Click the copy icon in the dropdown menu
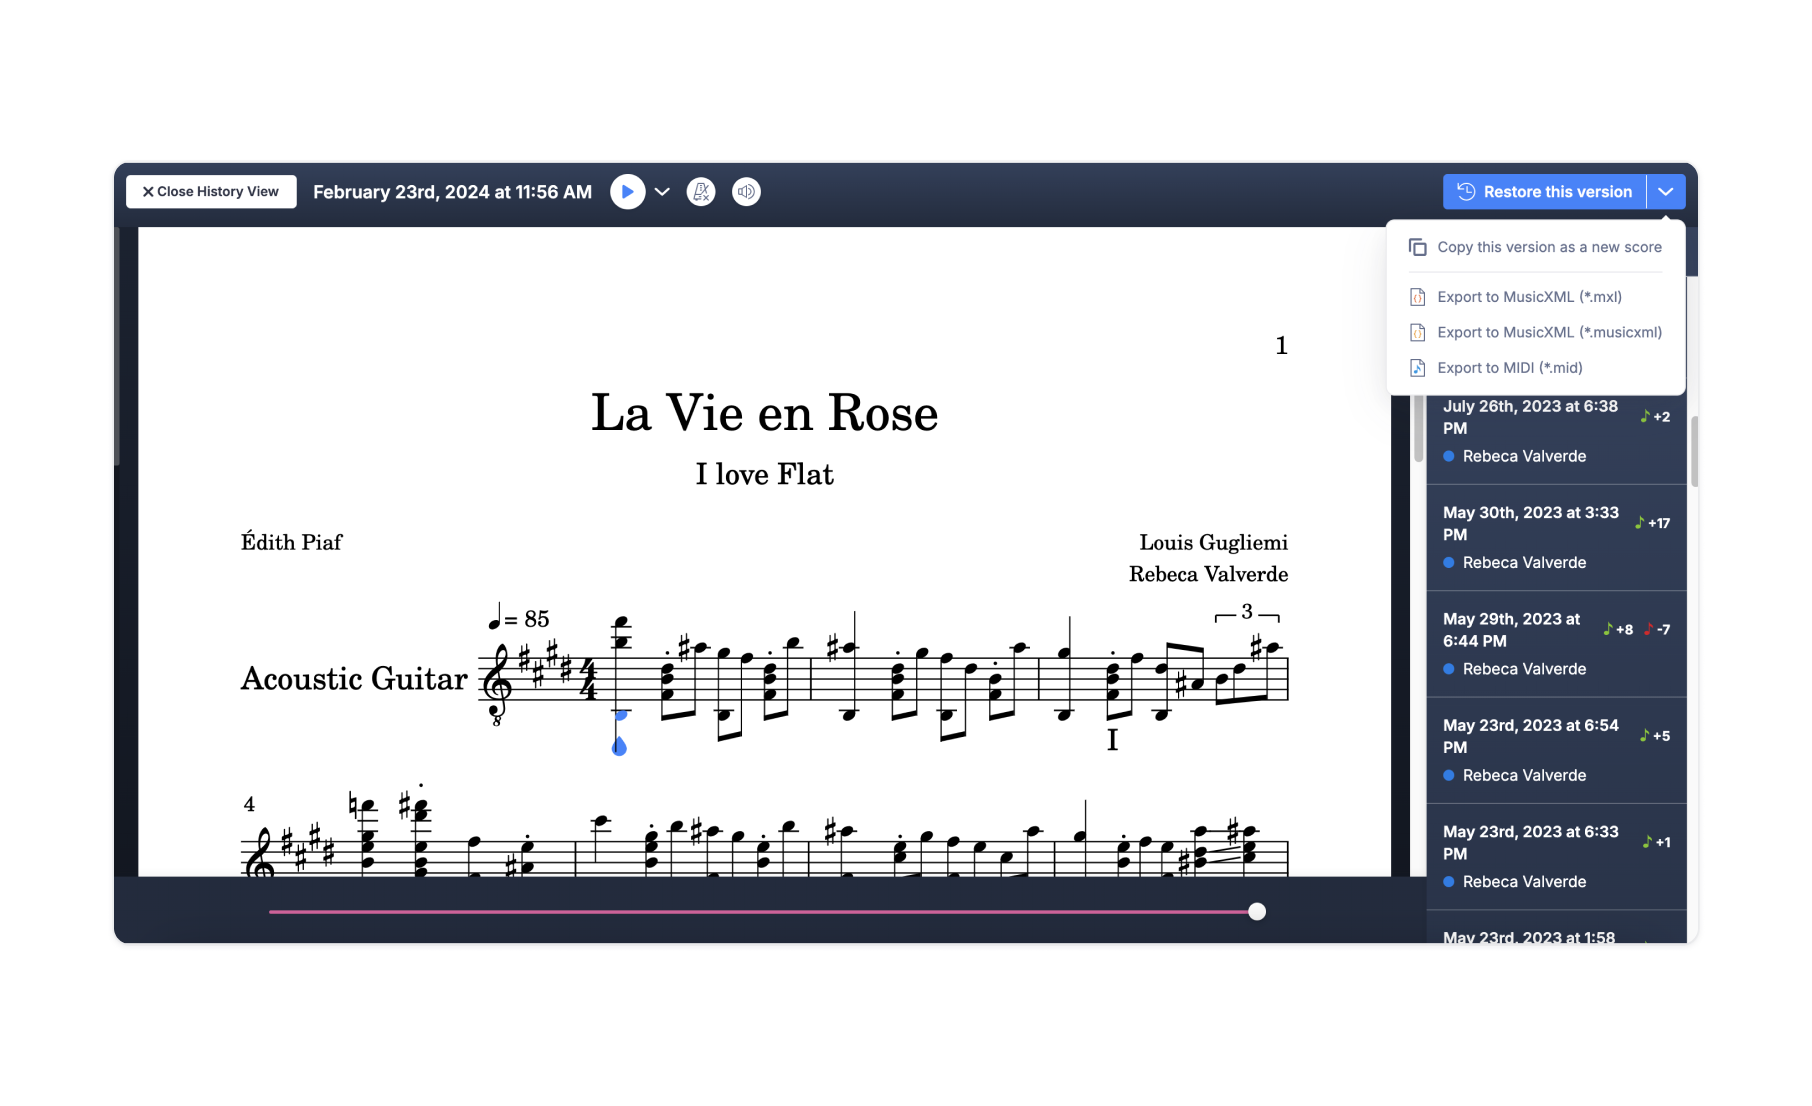The image size is (1812, 1106). pyautogui.click(x=1417, y=247)
